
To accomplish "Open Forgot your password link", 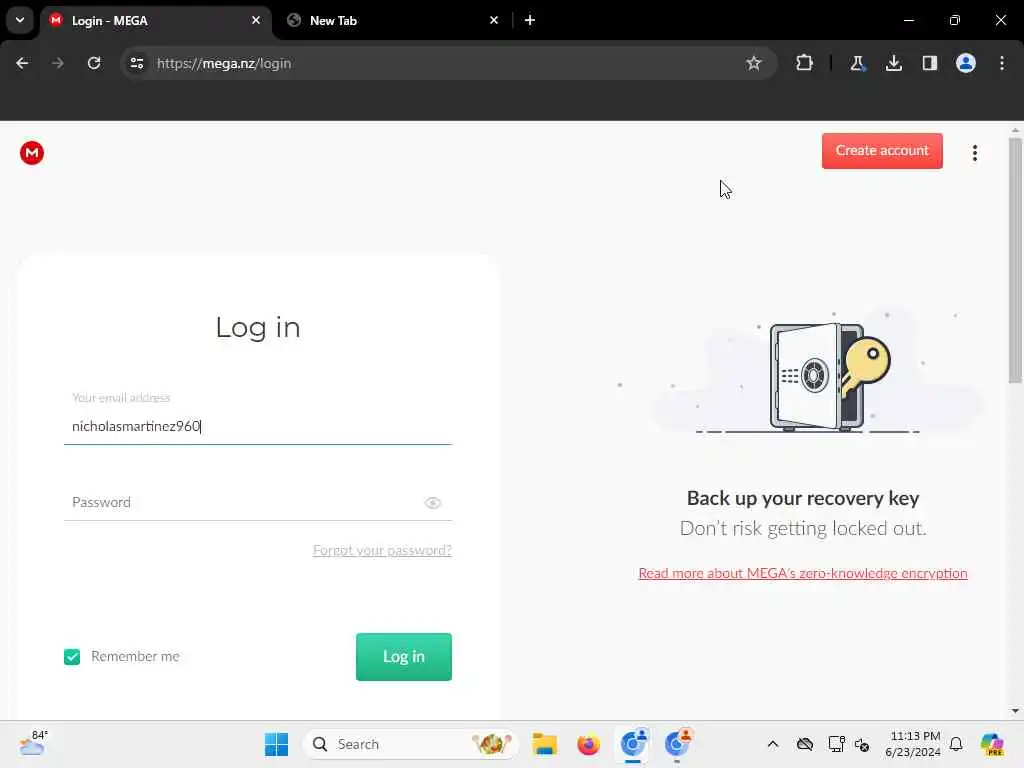I will 382,550.
